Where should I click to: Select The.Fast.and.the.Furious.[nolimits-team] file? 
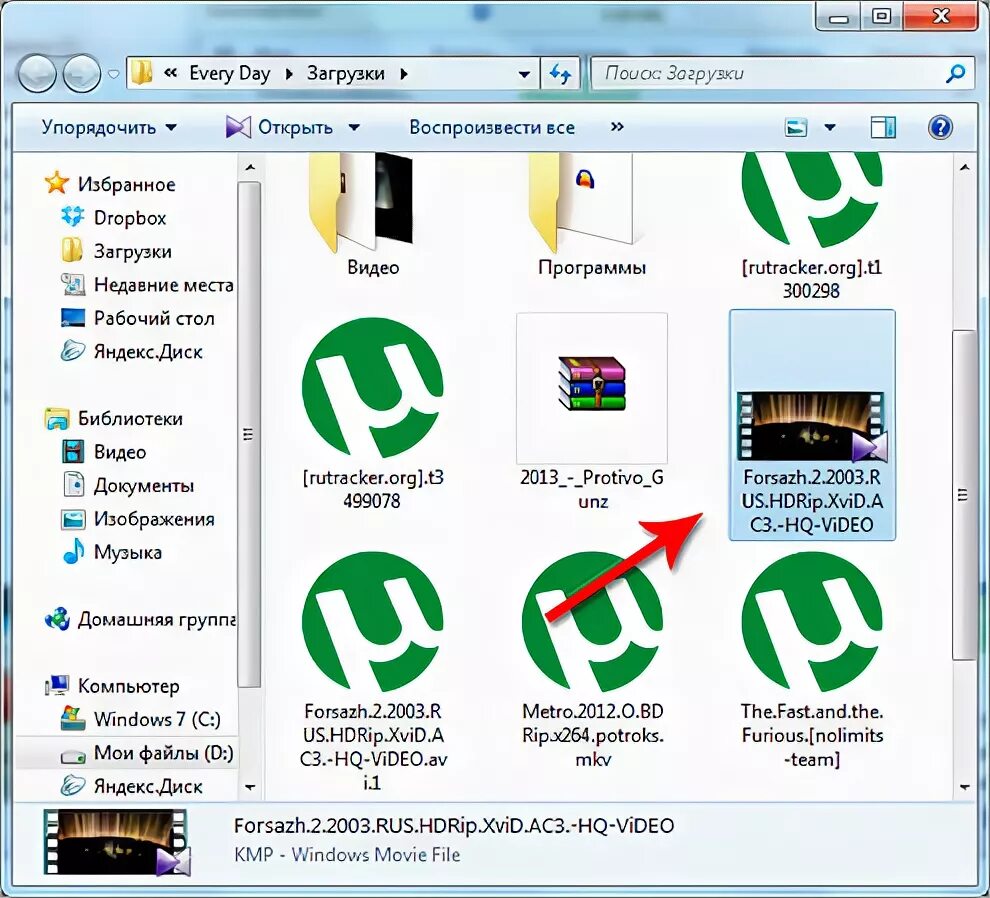[812, 659]
